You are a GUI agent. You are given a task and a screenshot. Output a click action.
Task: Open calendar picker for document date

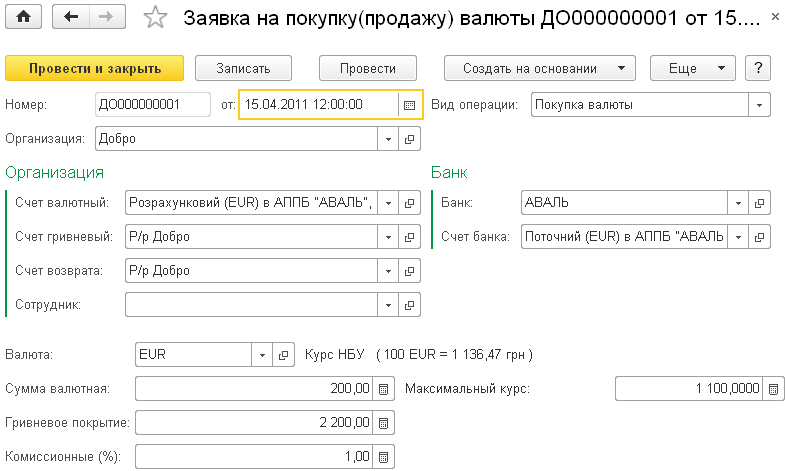pos(410,105)
